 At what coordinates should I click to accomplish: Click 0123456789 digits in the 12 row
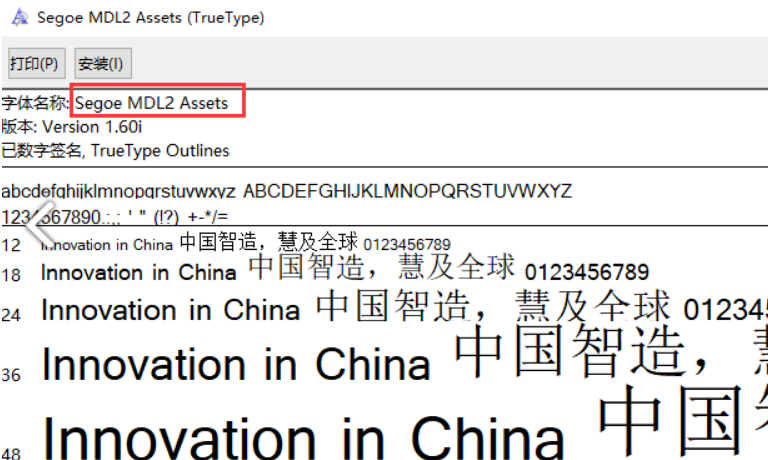coord(407,244)
